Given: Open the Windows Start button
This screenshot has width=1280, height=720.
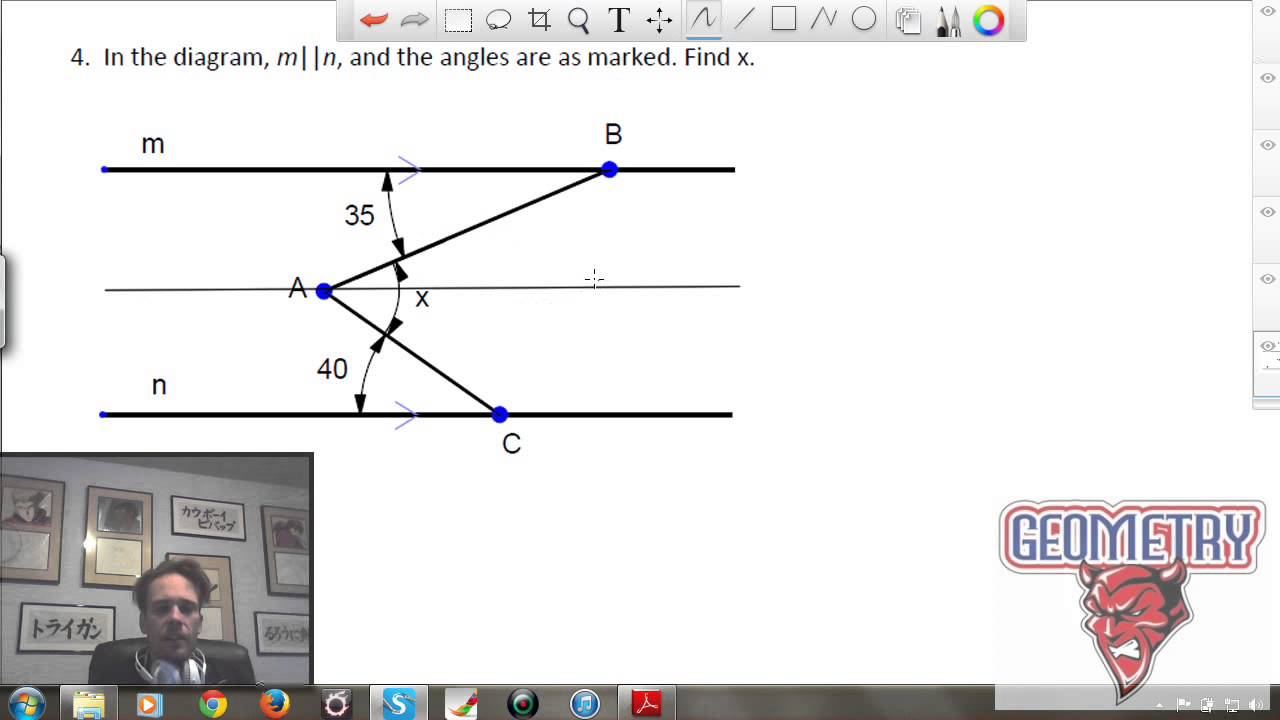Looking at the screenshot, I should (x=25, y=704).
